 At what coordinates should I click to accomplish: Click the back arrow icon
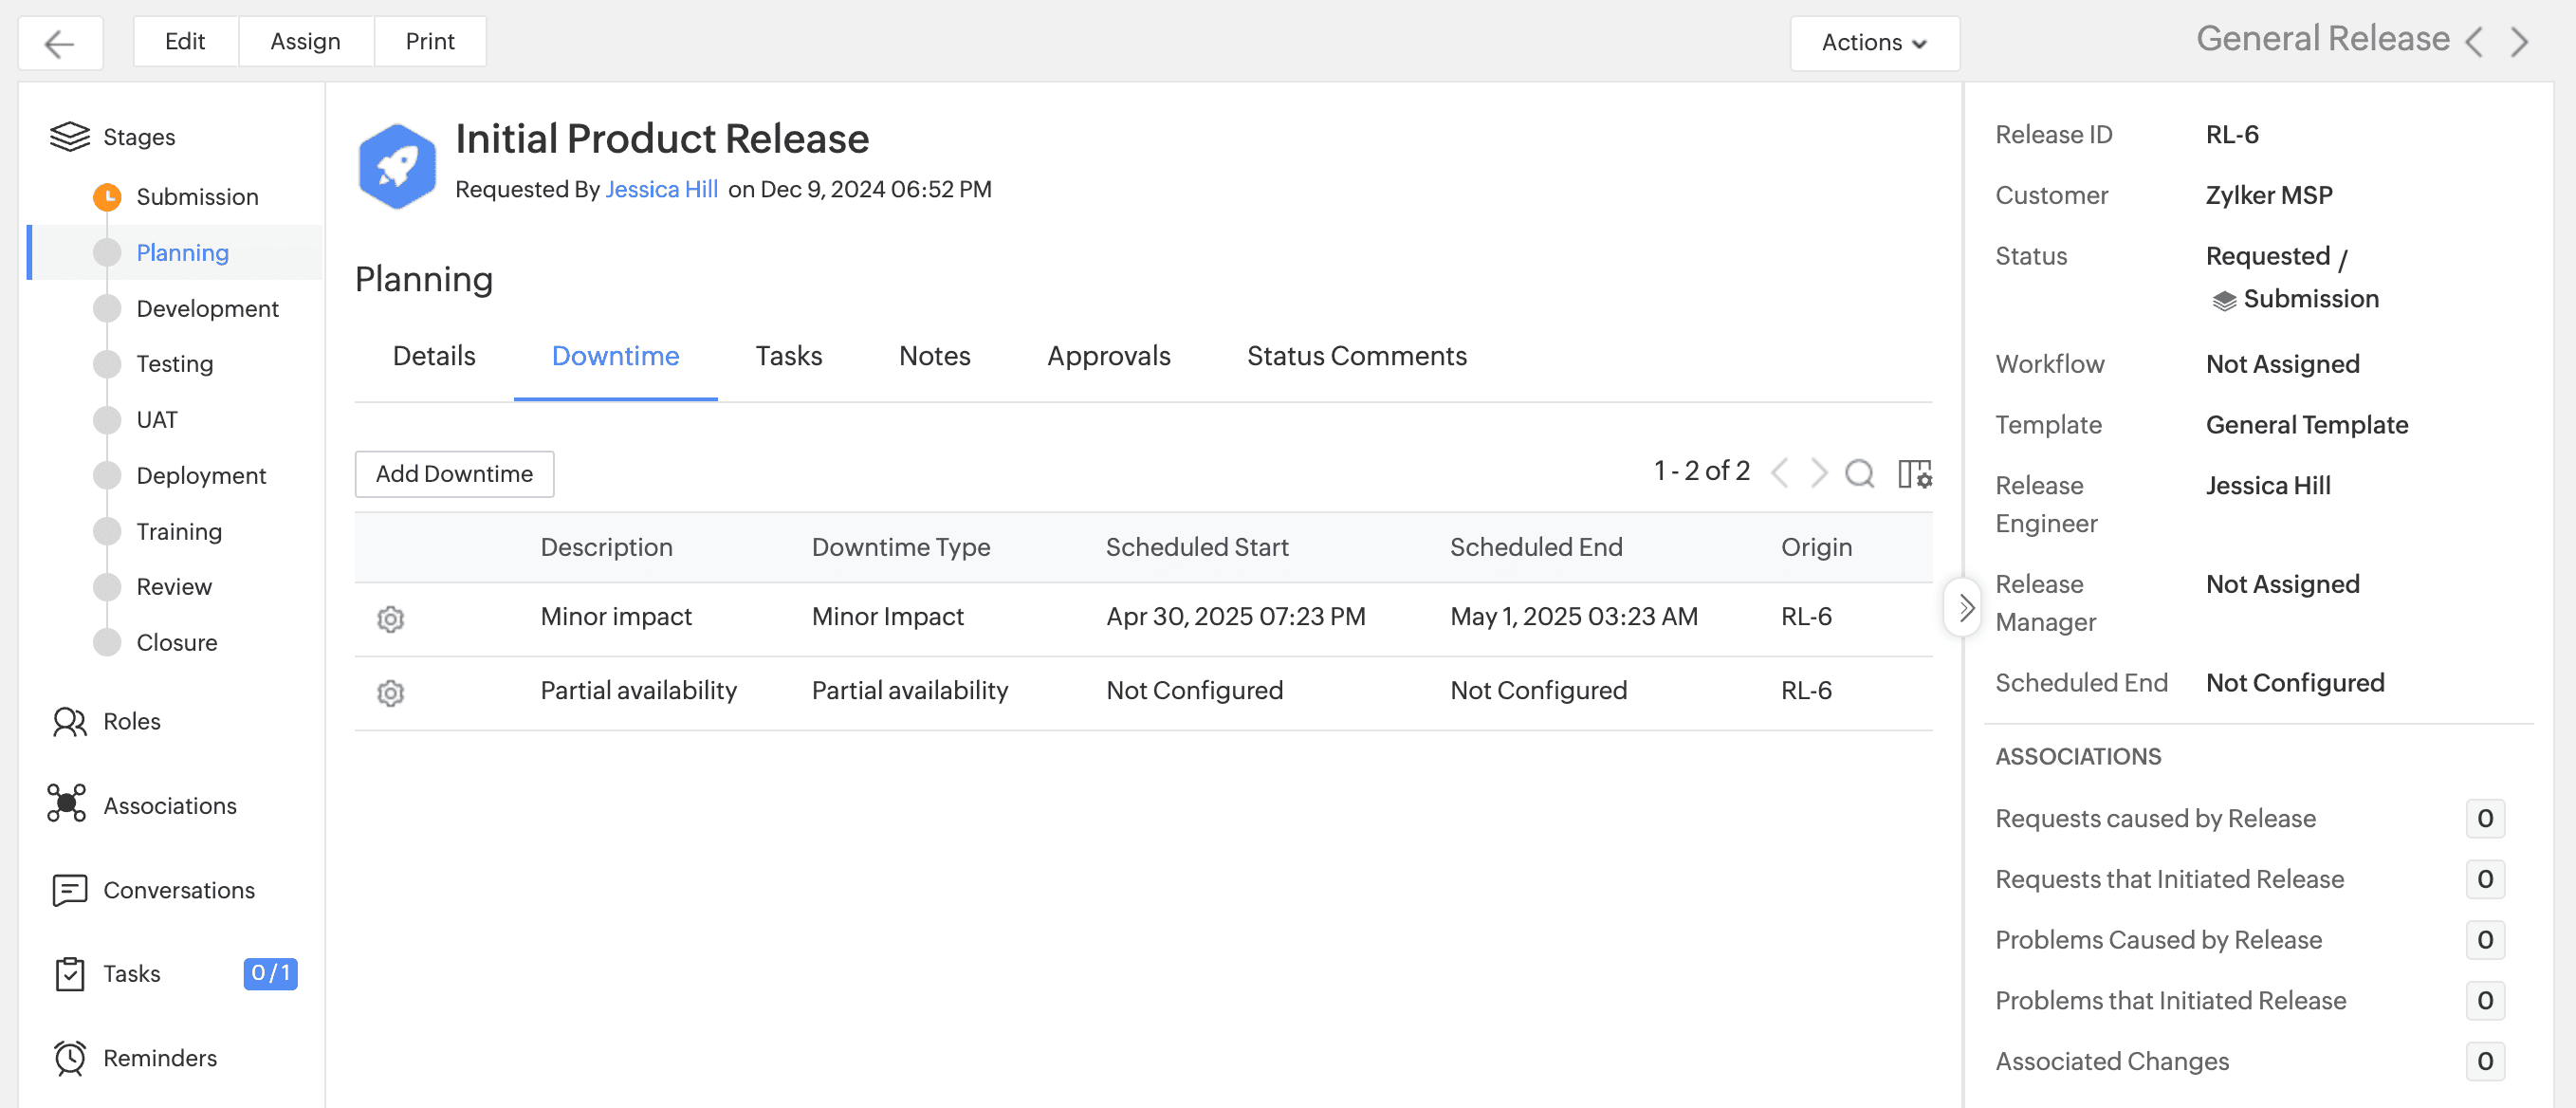point(60,43)
